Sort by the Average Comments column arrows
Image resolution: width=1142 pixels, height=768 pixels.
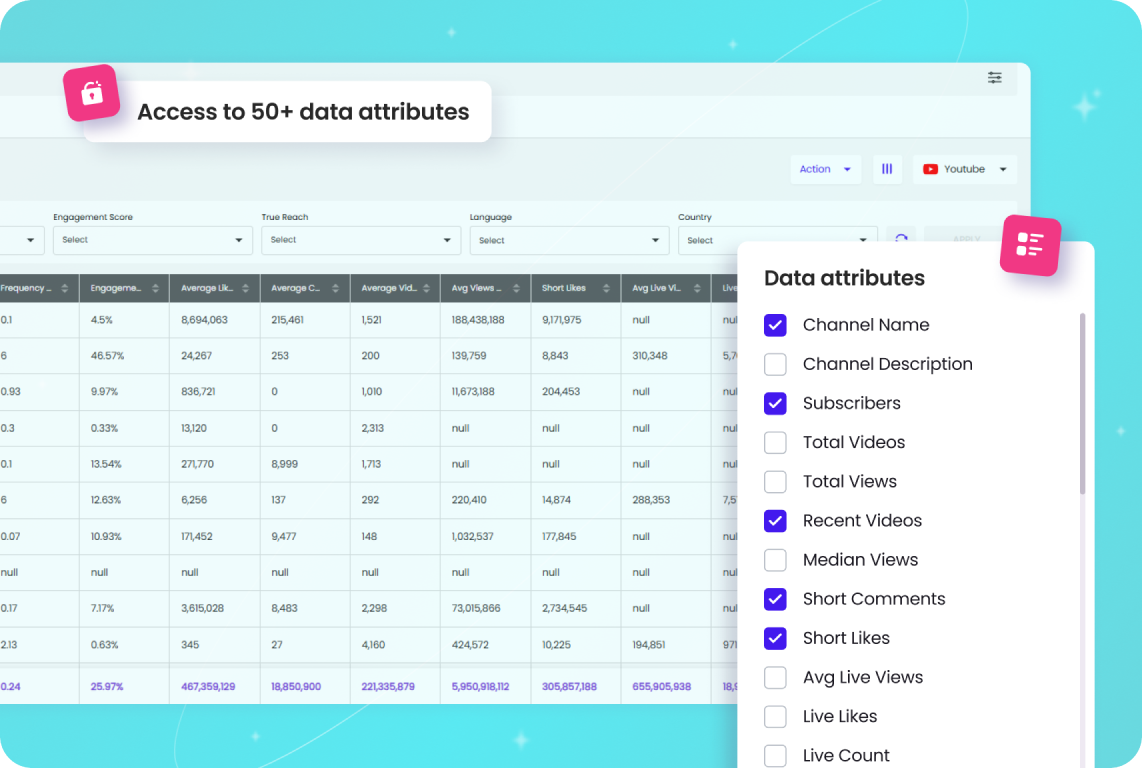click(x=336, y=289)
